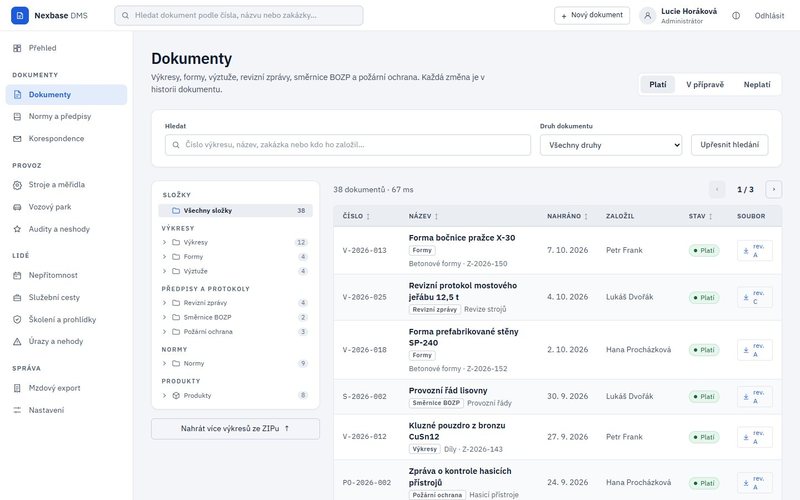Select Všechny složky folder

click(235, 211)
